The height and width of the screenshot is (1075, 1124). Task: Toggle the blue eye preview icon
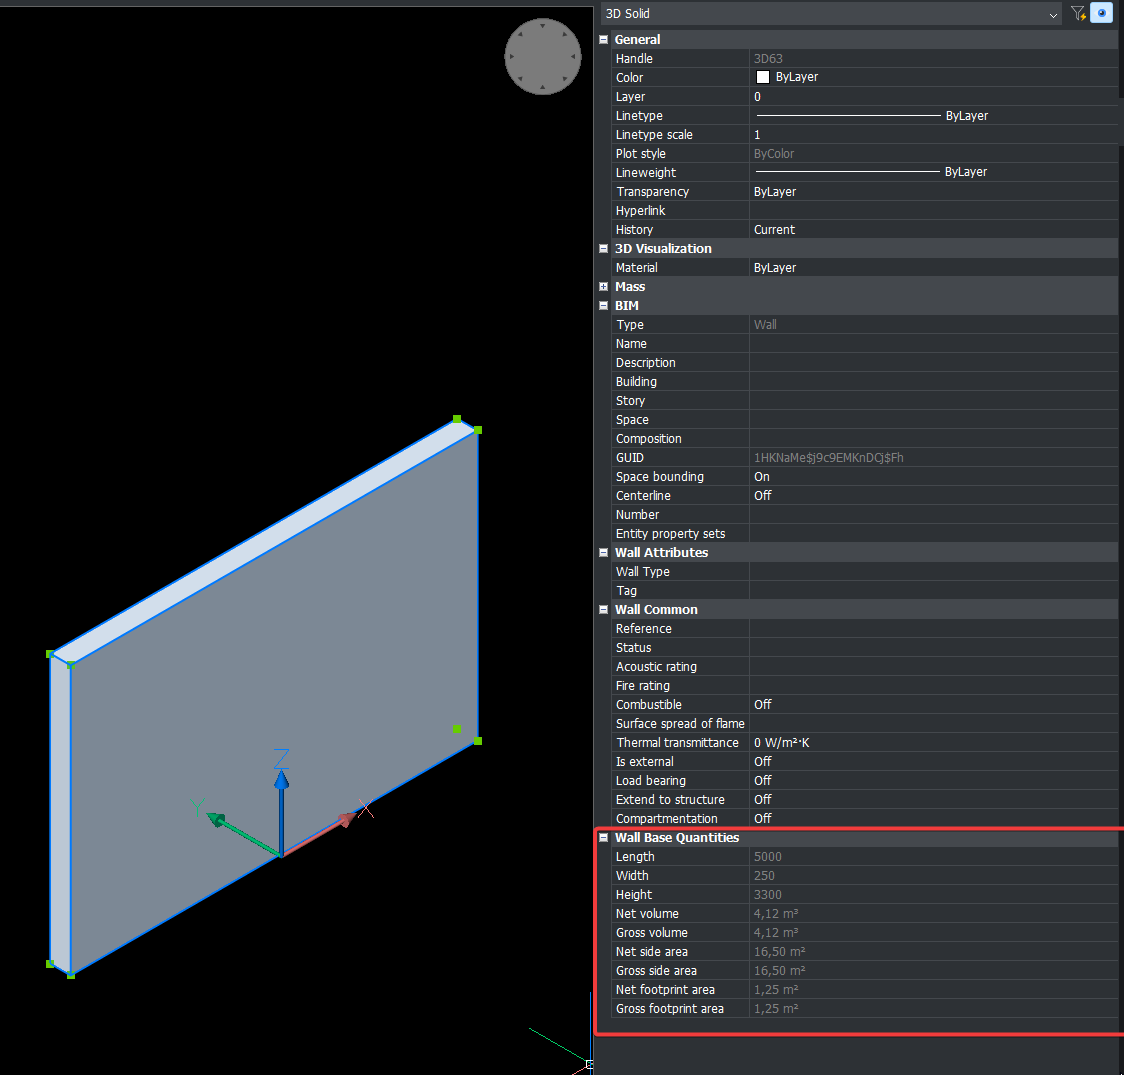point(1101,13)
